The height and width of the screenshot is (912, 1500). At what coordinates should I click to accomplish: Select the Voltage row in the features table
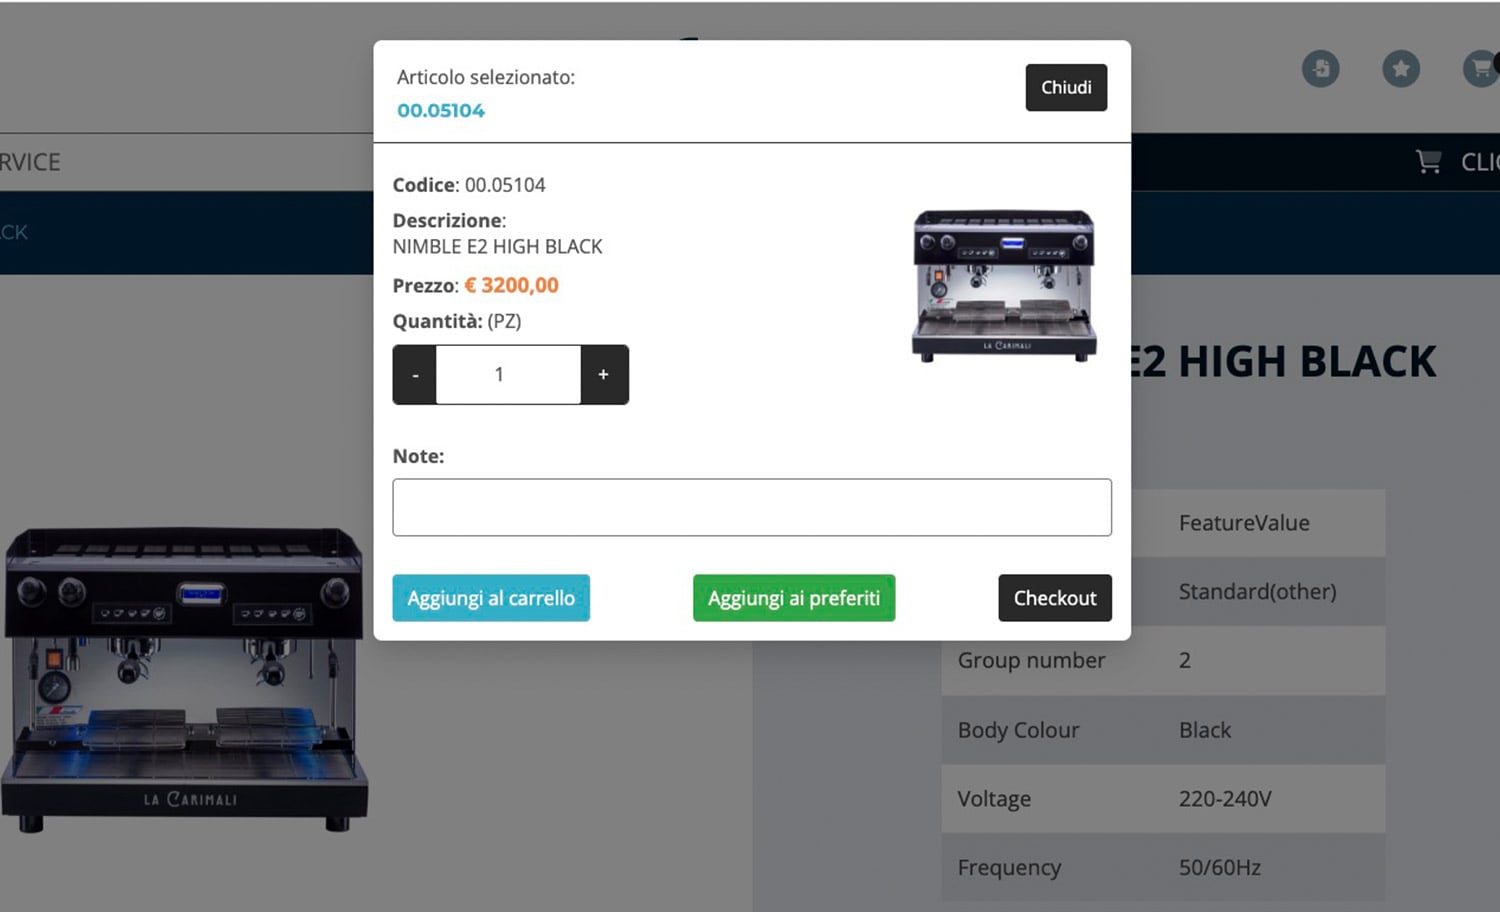click(x=1162, y=799)
